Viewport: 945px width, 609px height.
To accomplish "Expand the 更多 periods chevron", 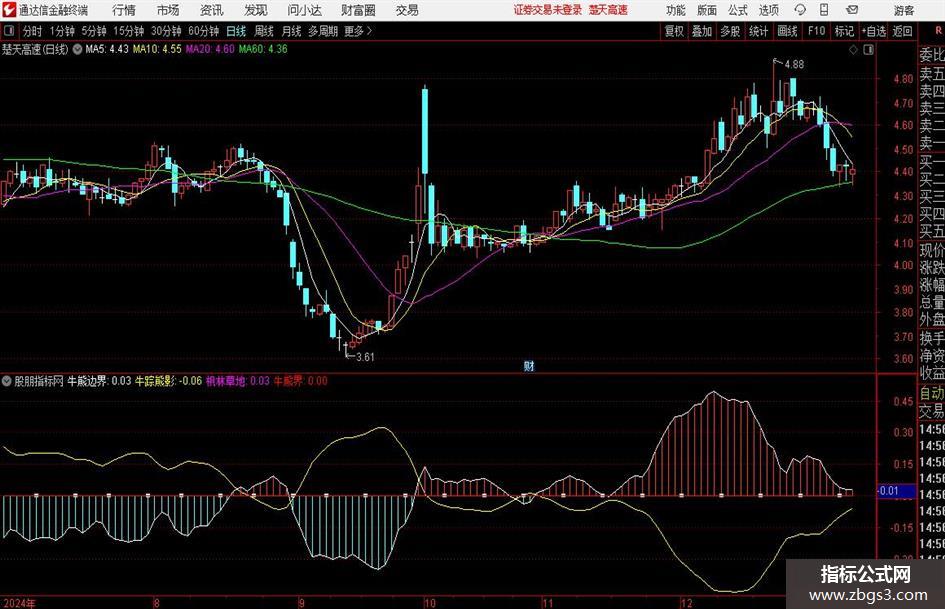I will [369, 31].
